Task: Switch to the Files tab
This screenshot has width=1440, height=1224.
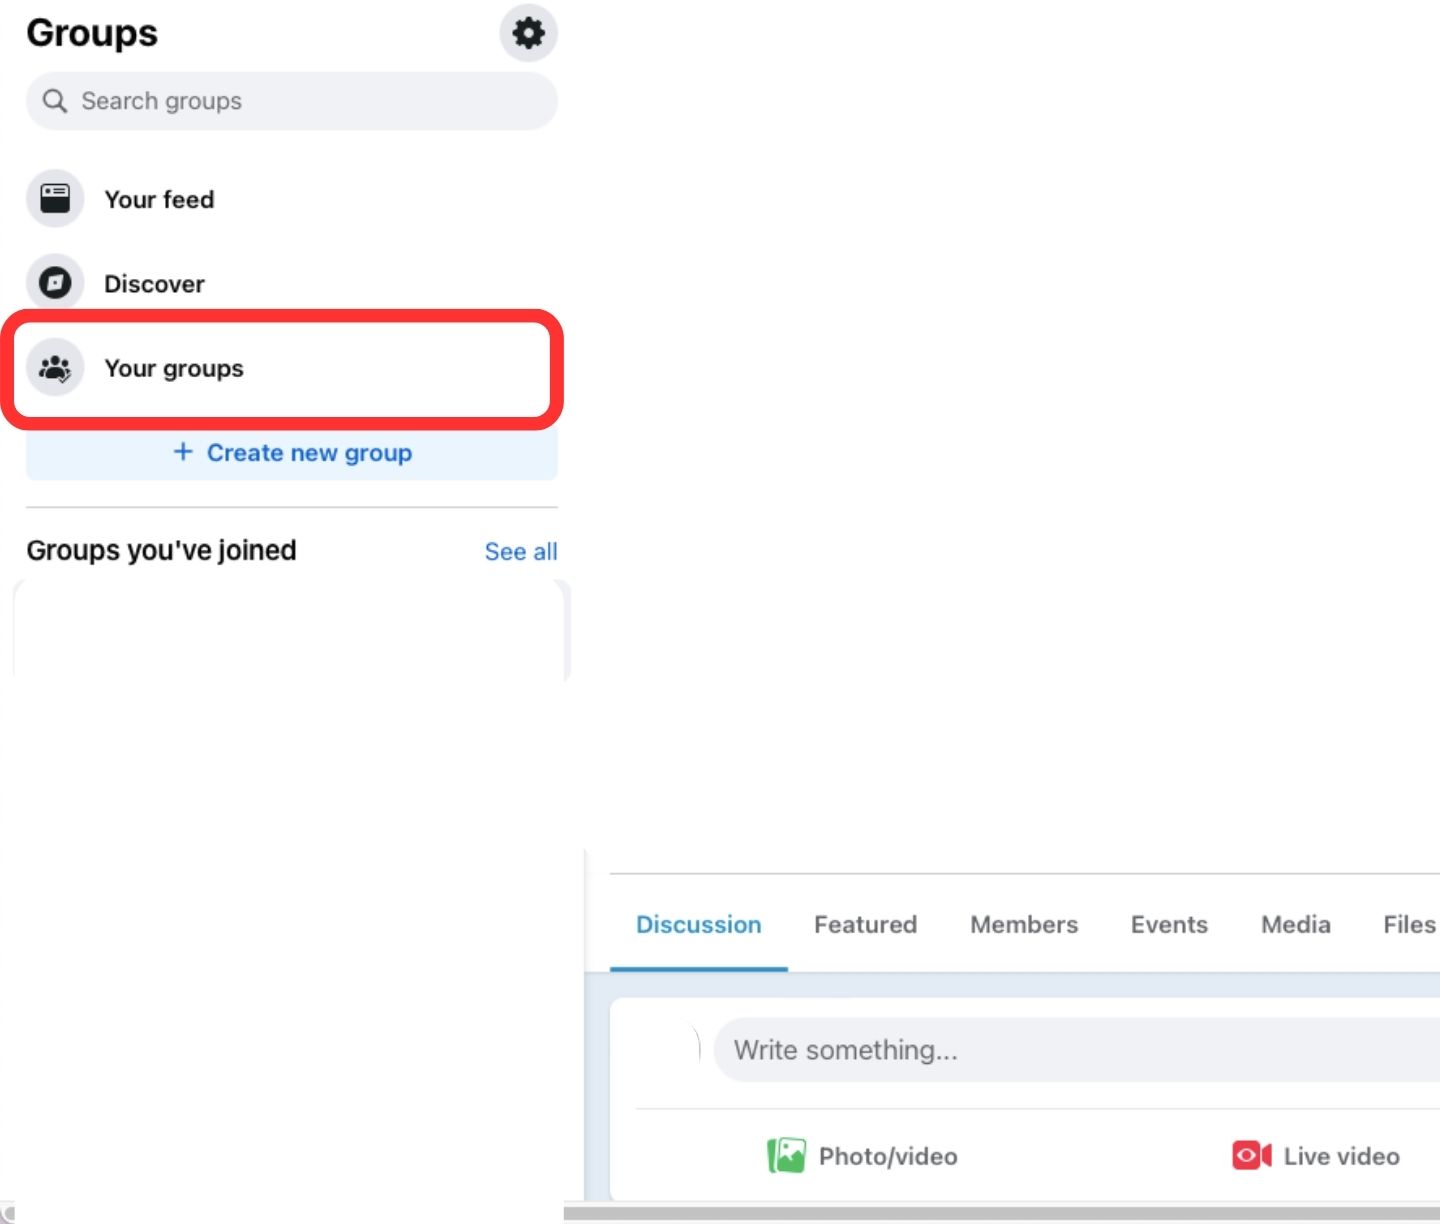Action: point(1408,925)
